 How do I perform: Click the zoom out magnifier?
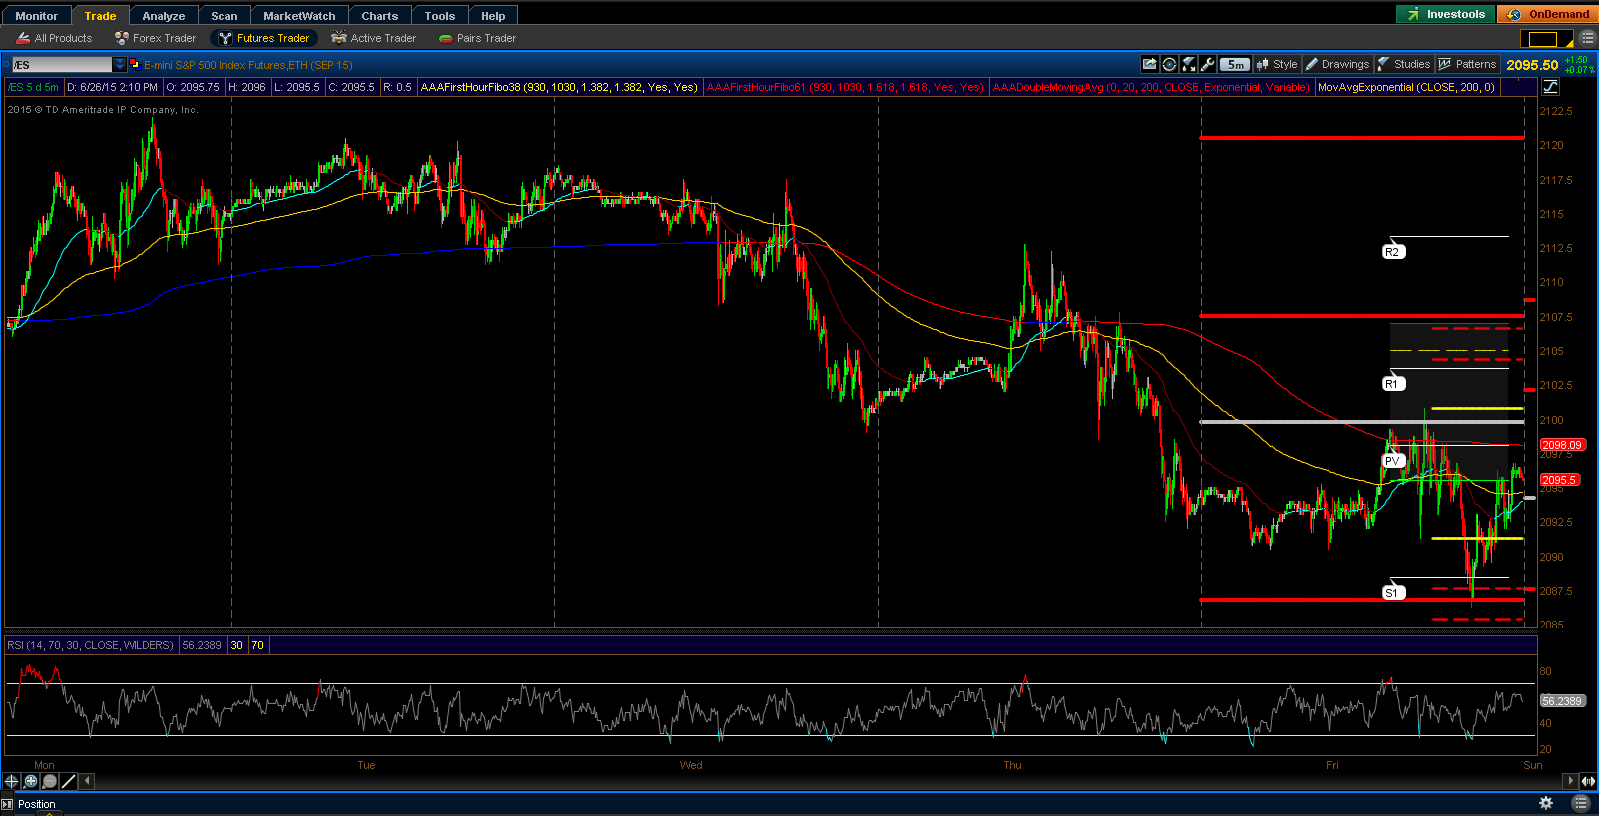tap(49, 781)
